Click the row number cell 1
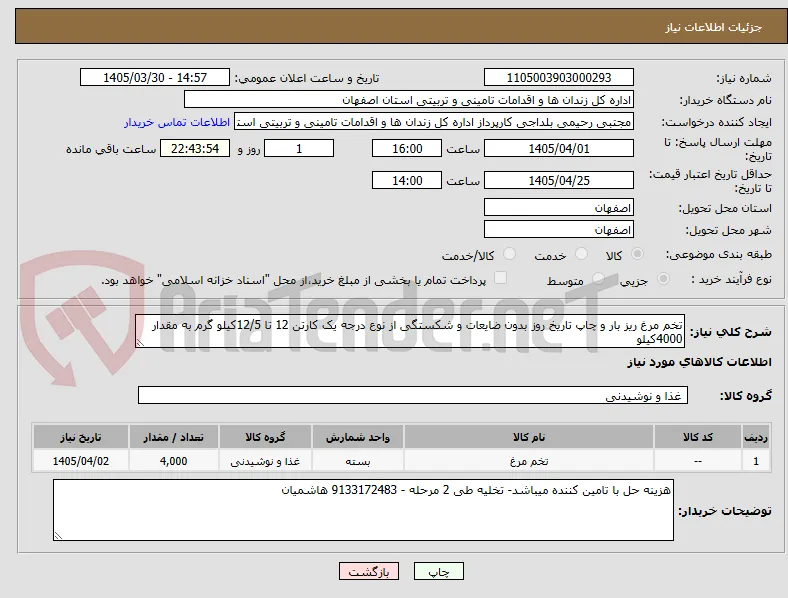Screen dimensions: 788x598 (756, 461)
